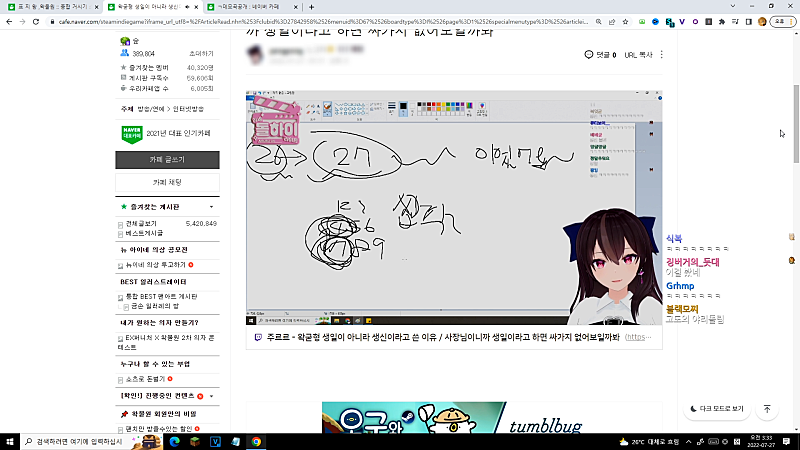Open 전체글보기 board
The image size is (800, 450).
(x=141, y=223)
